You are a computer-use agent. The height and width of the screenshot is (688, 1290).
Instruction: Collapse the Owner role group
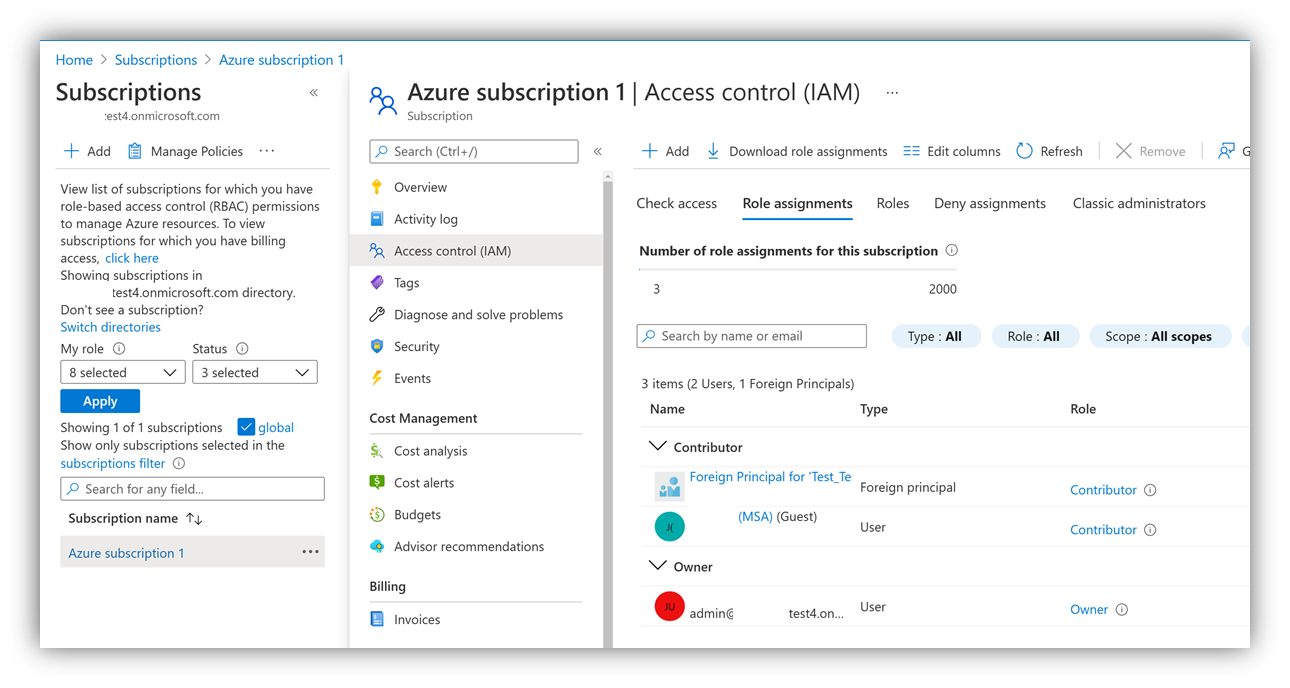tap(659, 566)
